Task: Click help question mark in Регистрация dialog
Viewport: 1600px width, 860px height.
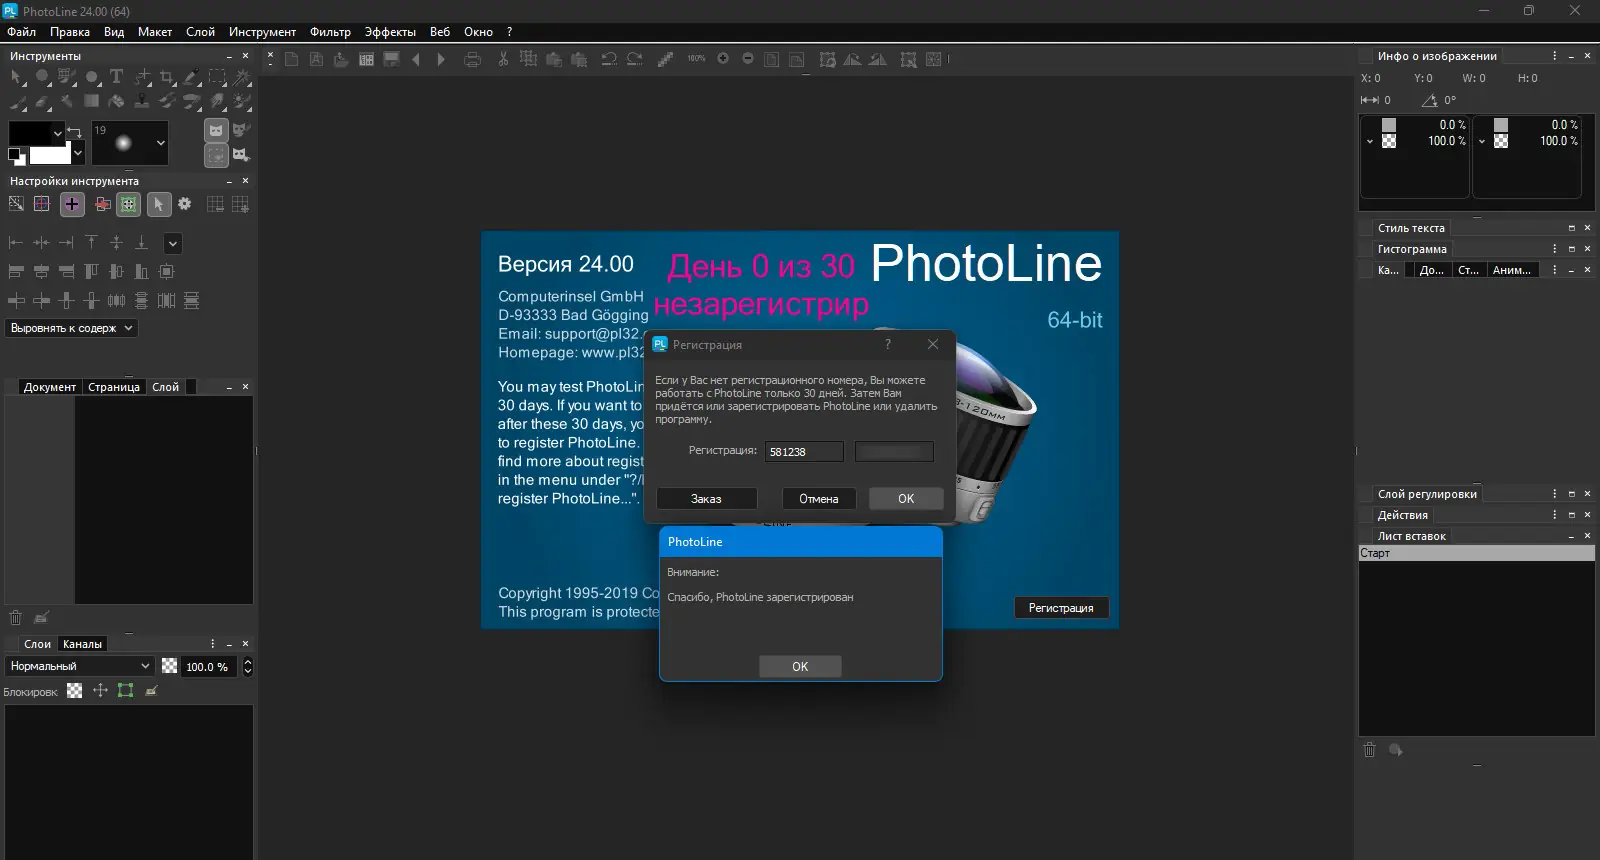Action: [887, 344]
